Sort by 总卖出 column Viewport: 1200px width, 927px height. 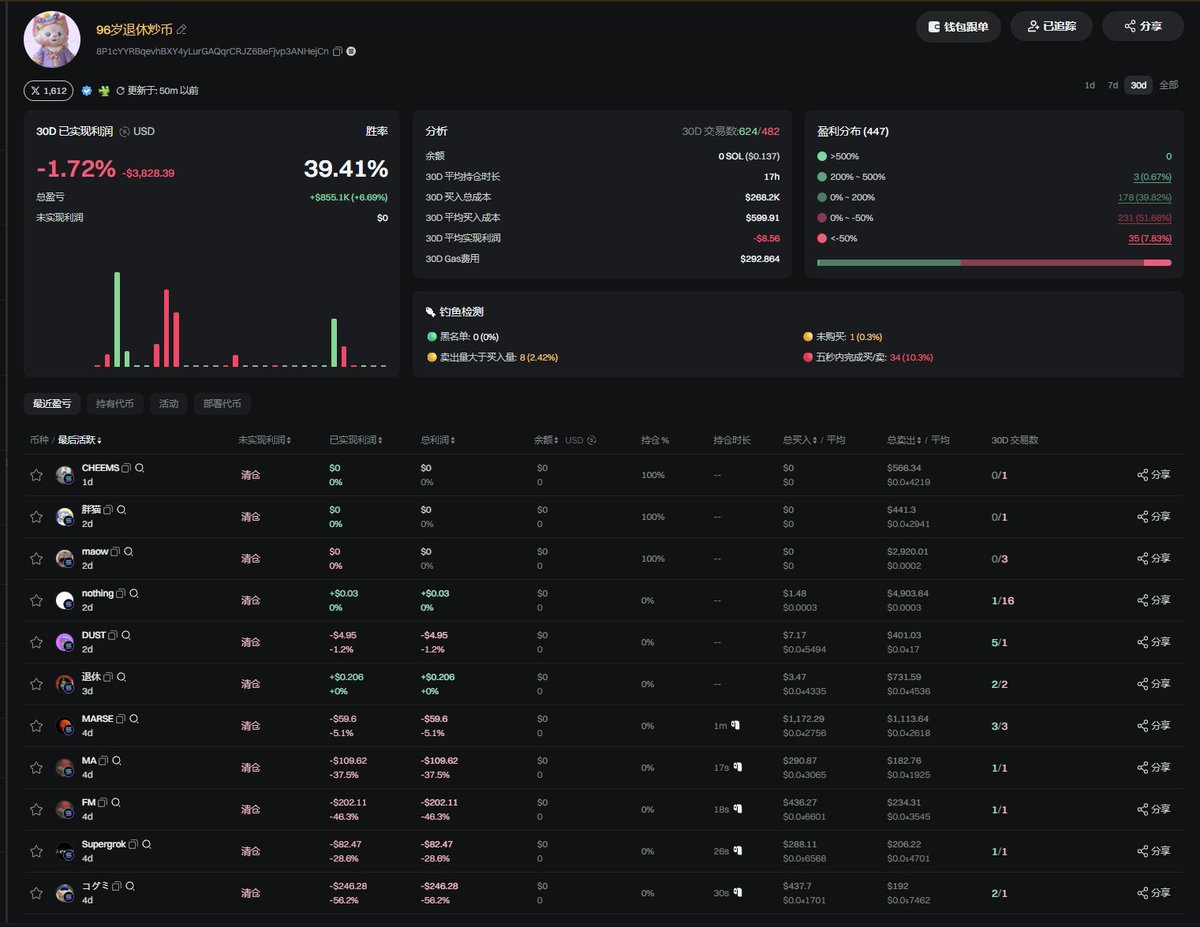coord(903,440)
